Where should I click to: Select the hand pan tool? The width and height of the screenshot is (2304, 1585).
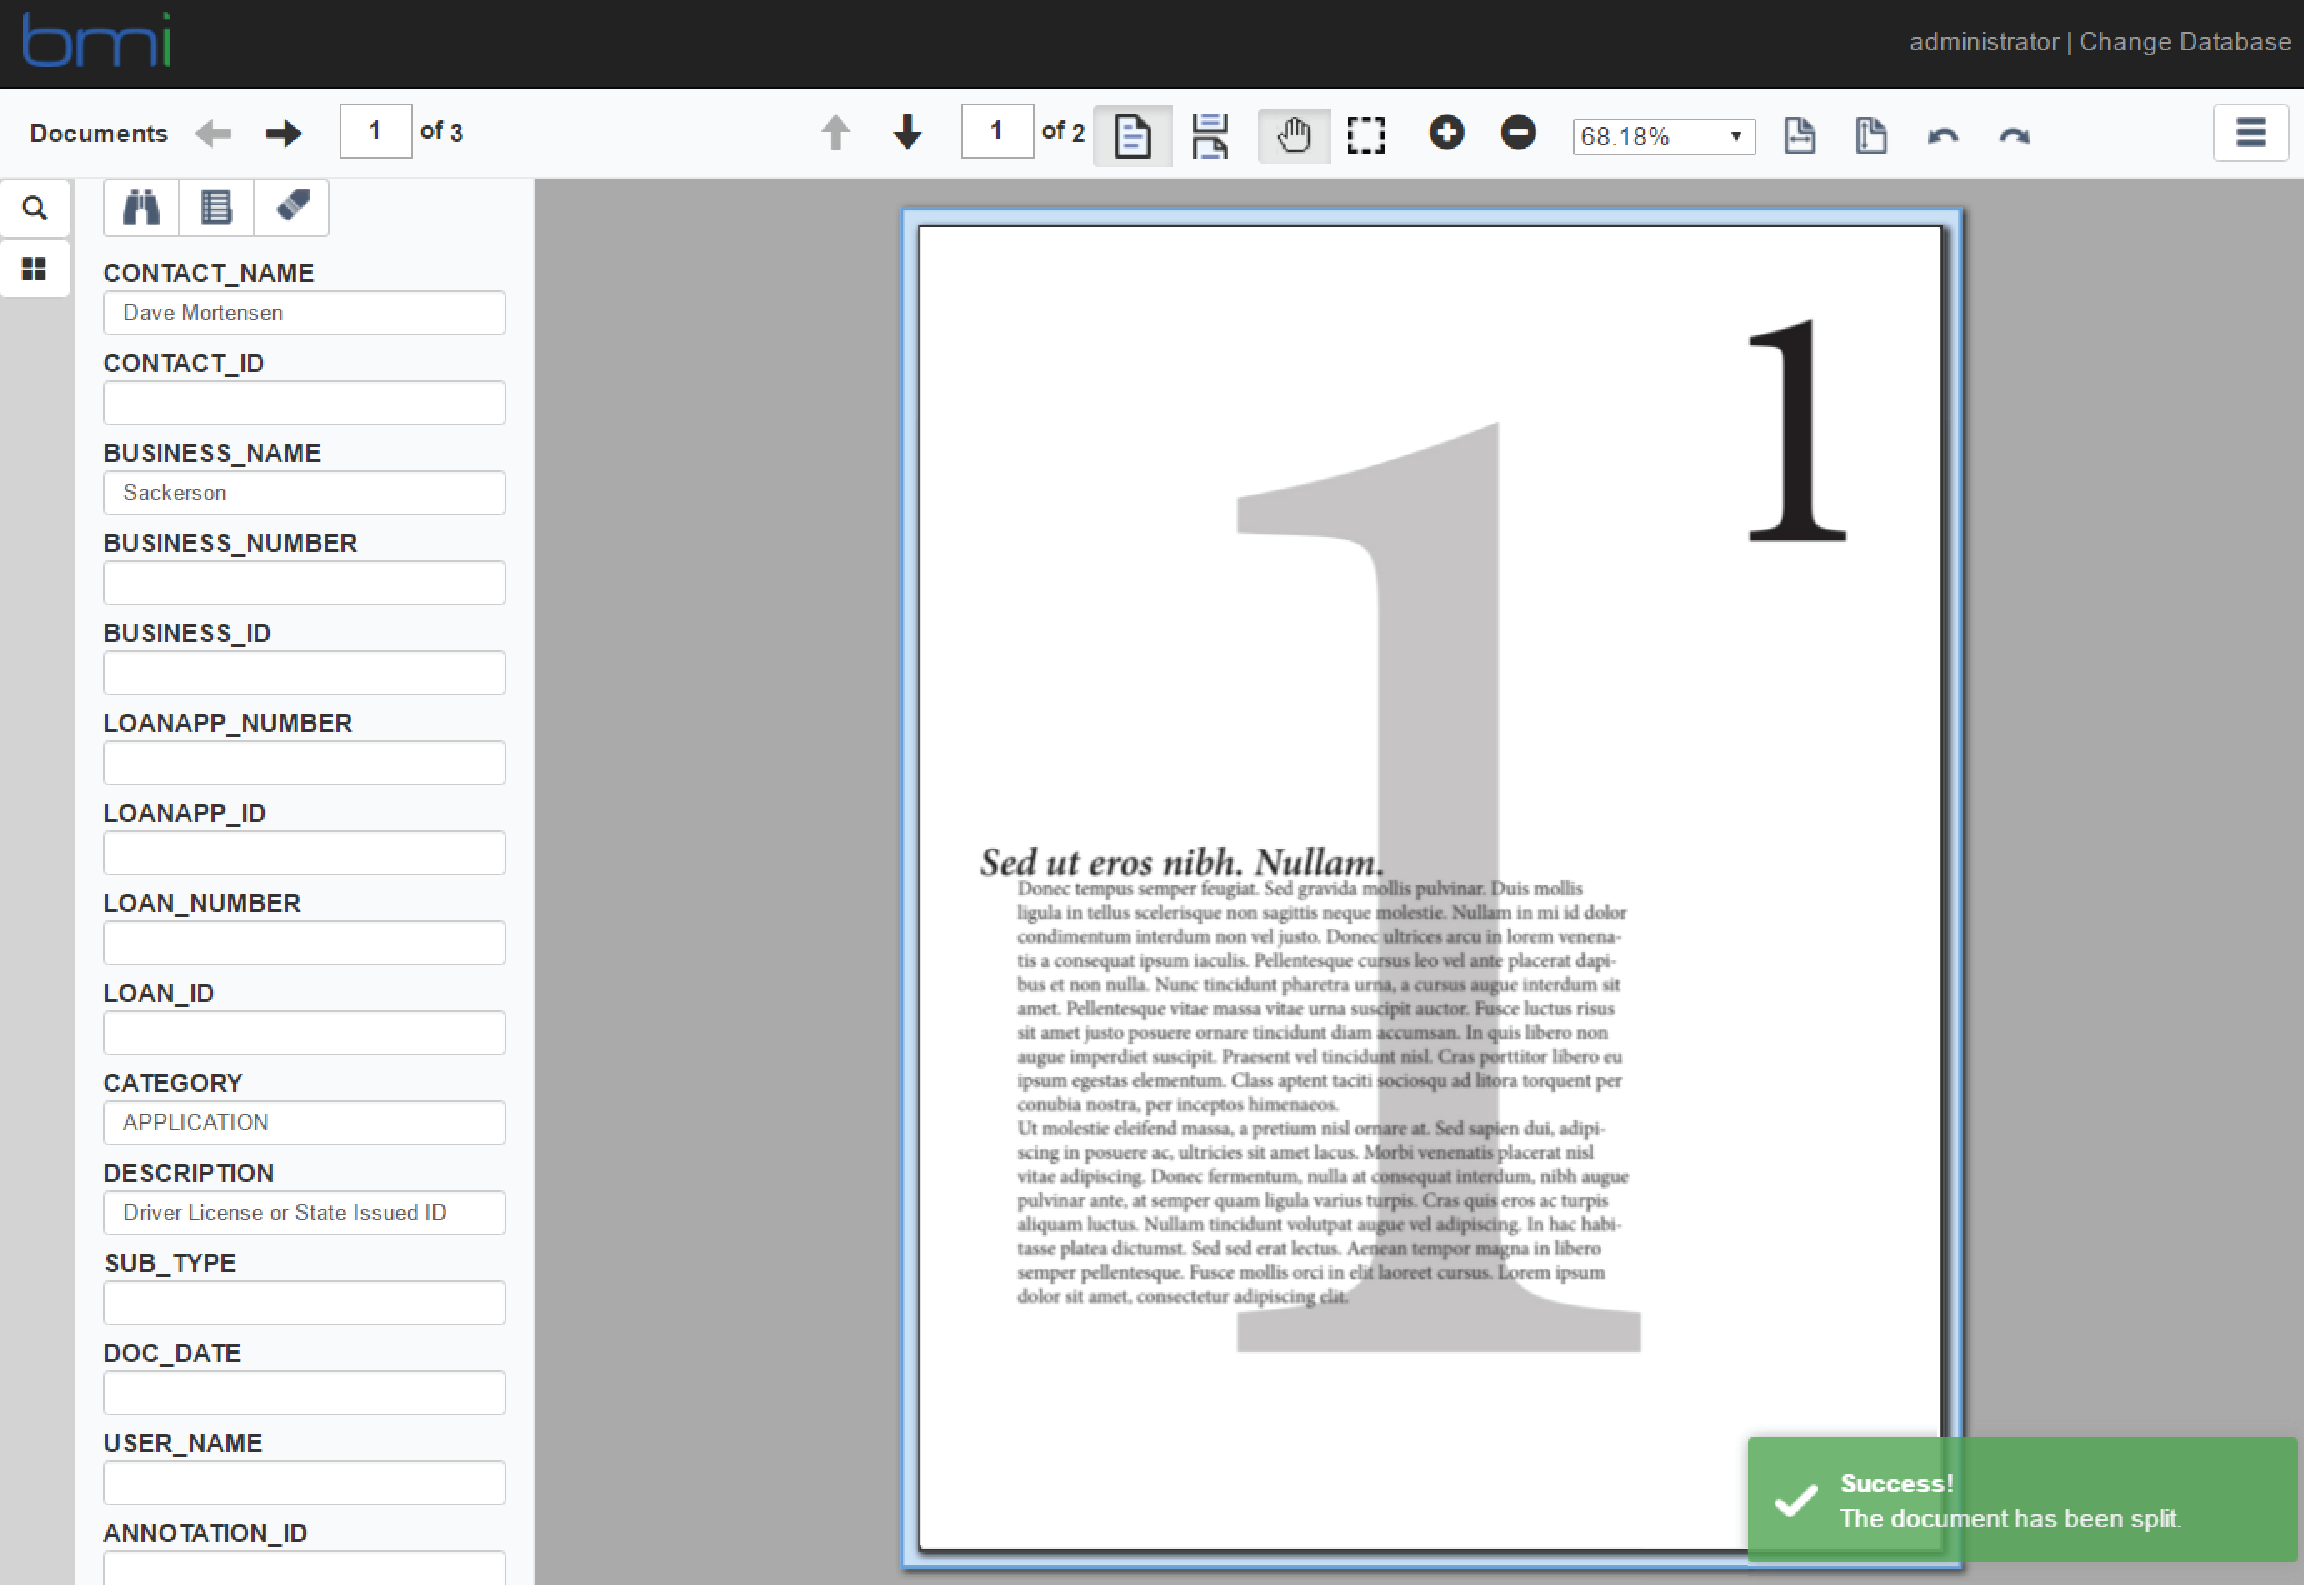tap(1293, 135)
